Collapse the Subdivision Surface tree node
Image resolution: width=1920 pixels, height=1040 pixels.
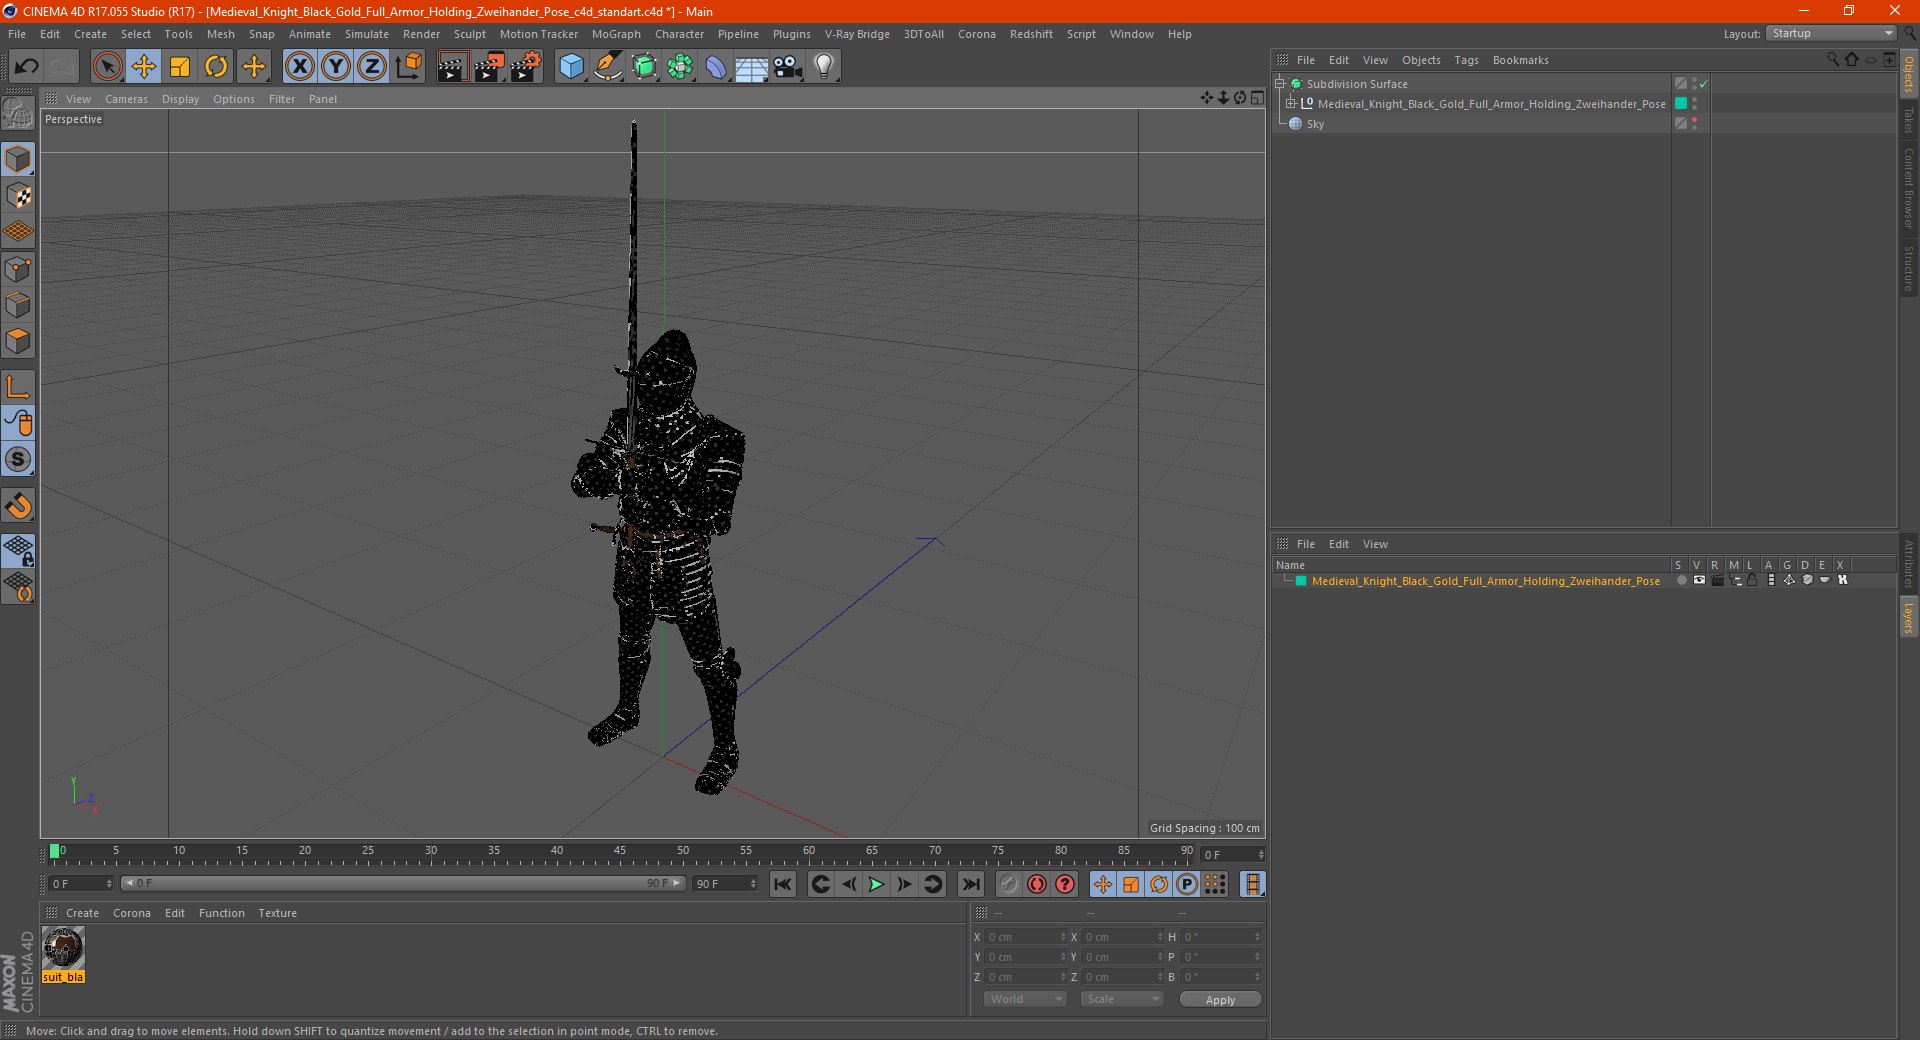coord(1280,83)
